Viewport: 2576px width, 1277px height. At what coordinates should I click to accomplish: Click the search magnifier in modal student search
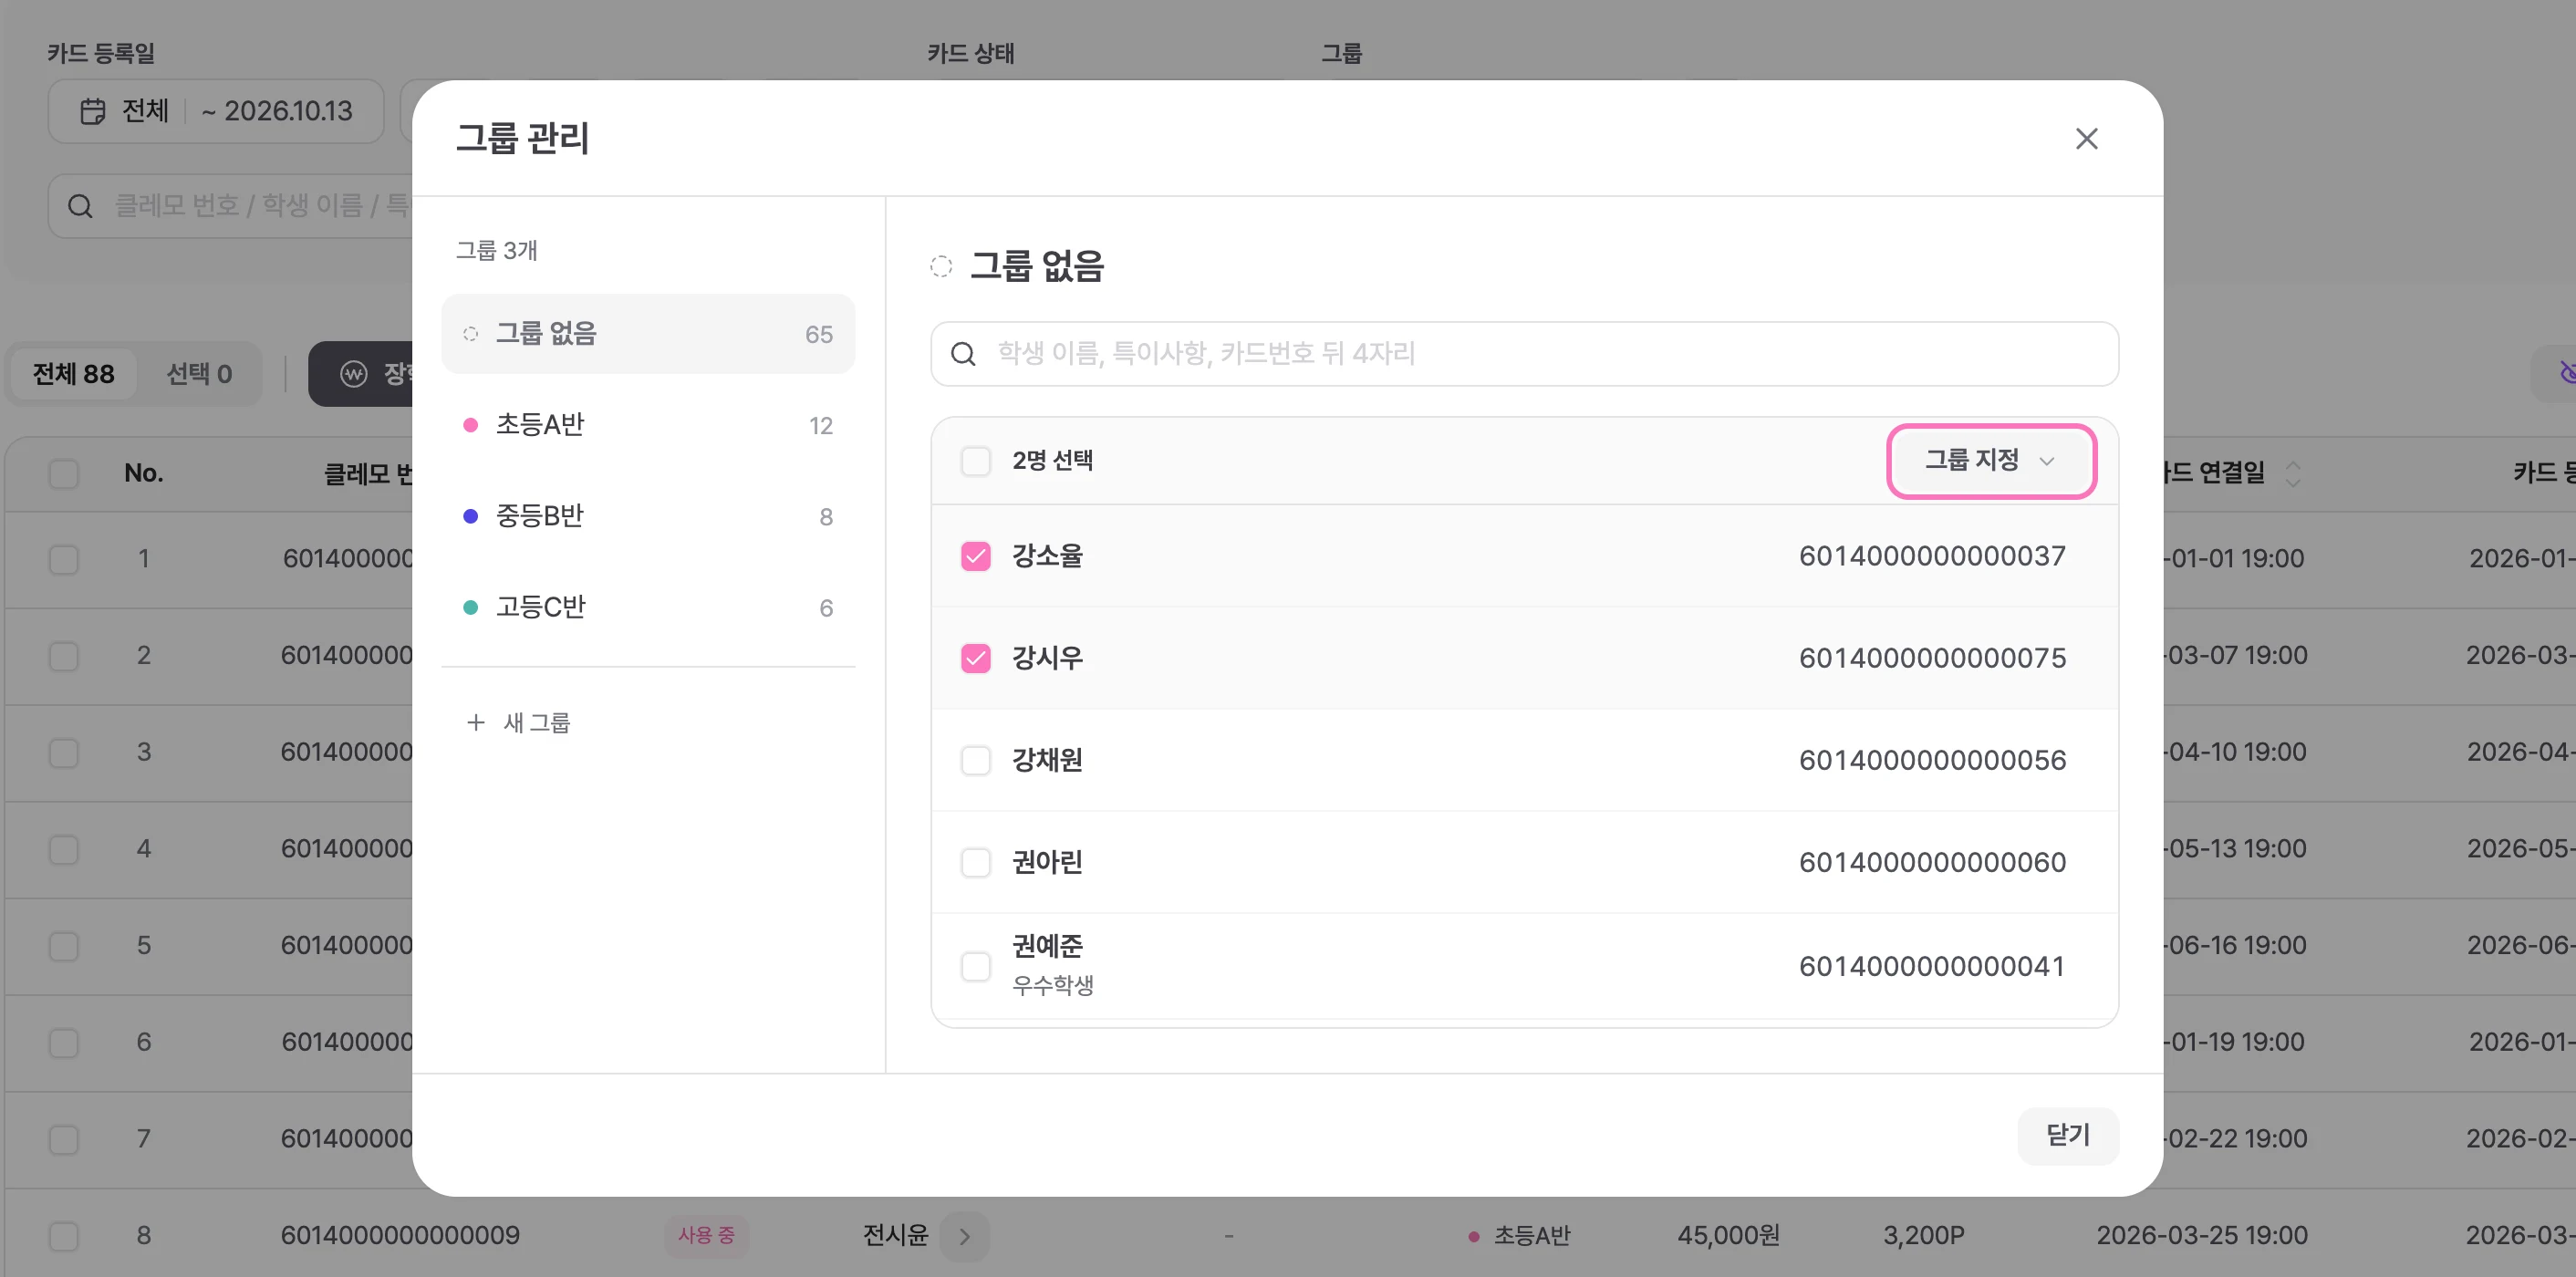click(962, 353)
